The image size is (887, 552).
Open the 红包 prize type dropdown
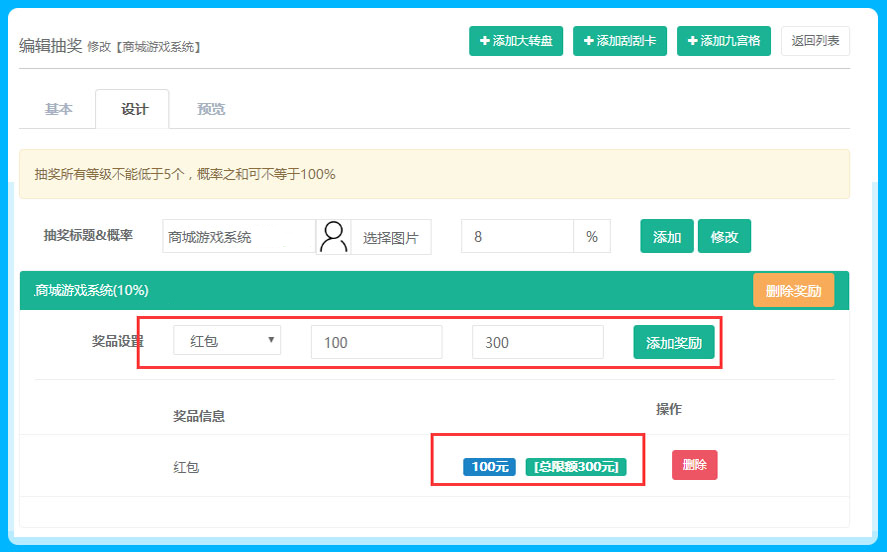tap(227, 341)
